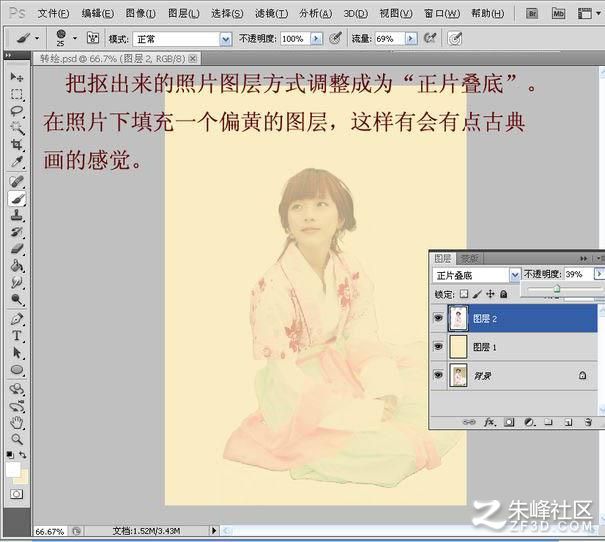
Task: Open the layer blend mode 正片叠底 dropdown
Action: [x=515, y=275]
